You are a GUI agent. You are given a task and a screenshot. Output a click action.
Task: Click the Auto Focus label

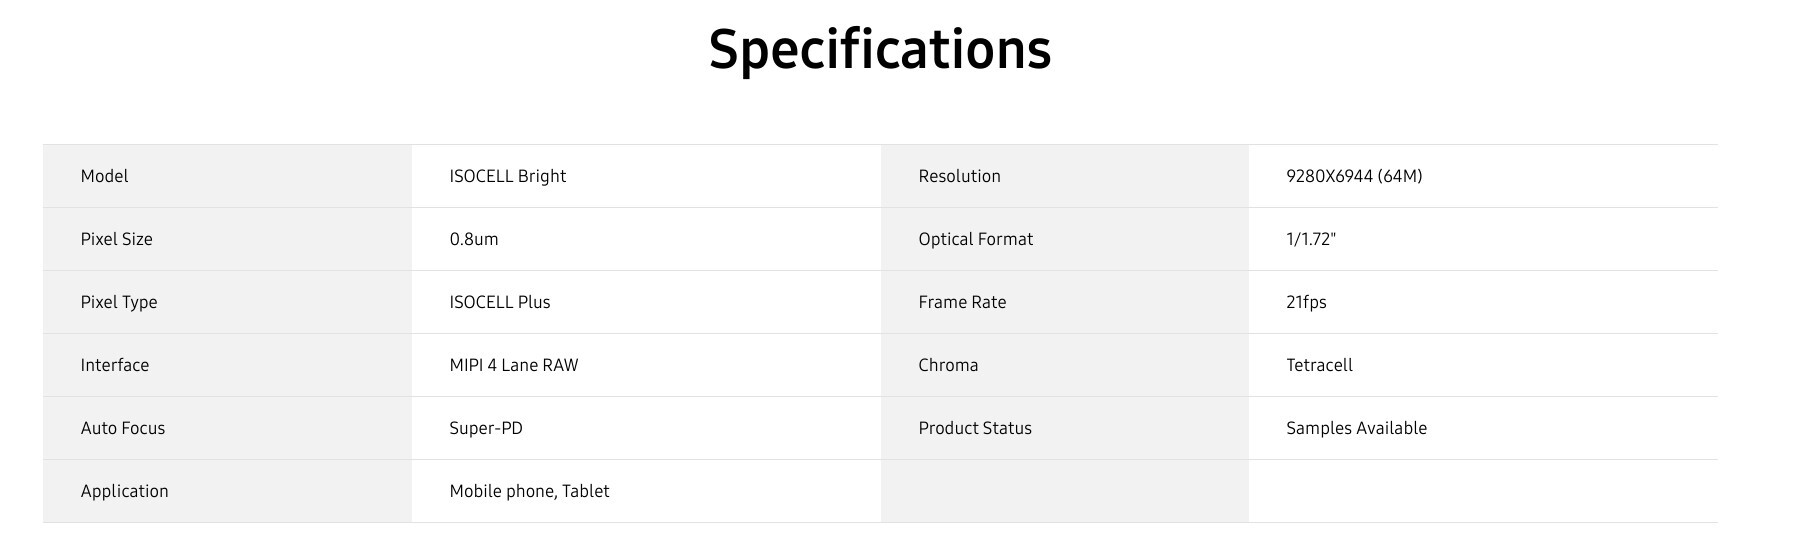123,428
